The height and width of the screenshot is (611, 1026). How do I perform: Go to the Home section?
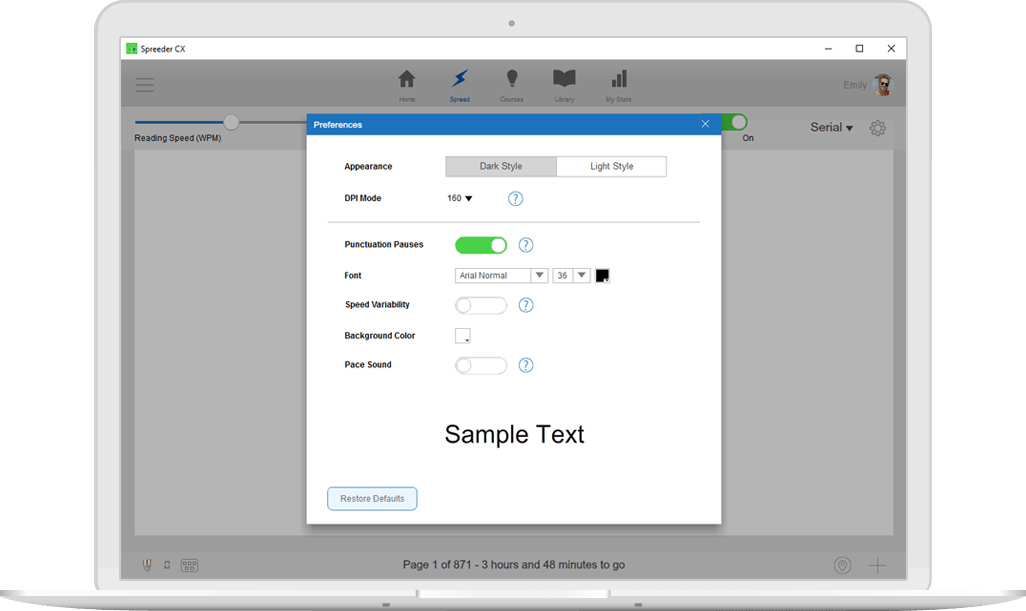(x=407, y=84)
